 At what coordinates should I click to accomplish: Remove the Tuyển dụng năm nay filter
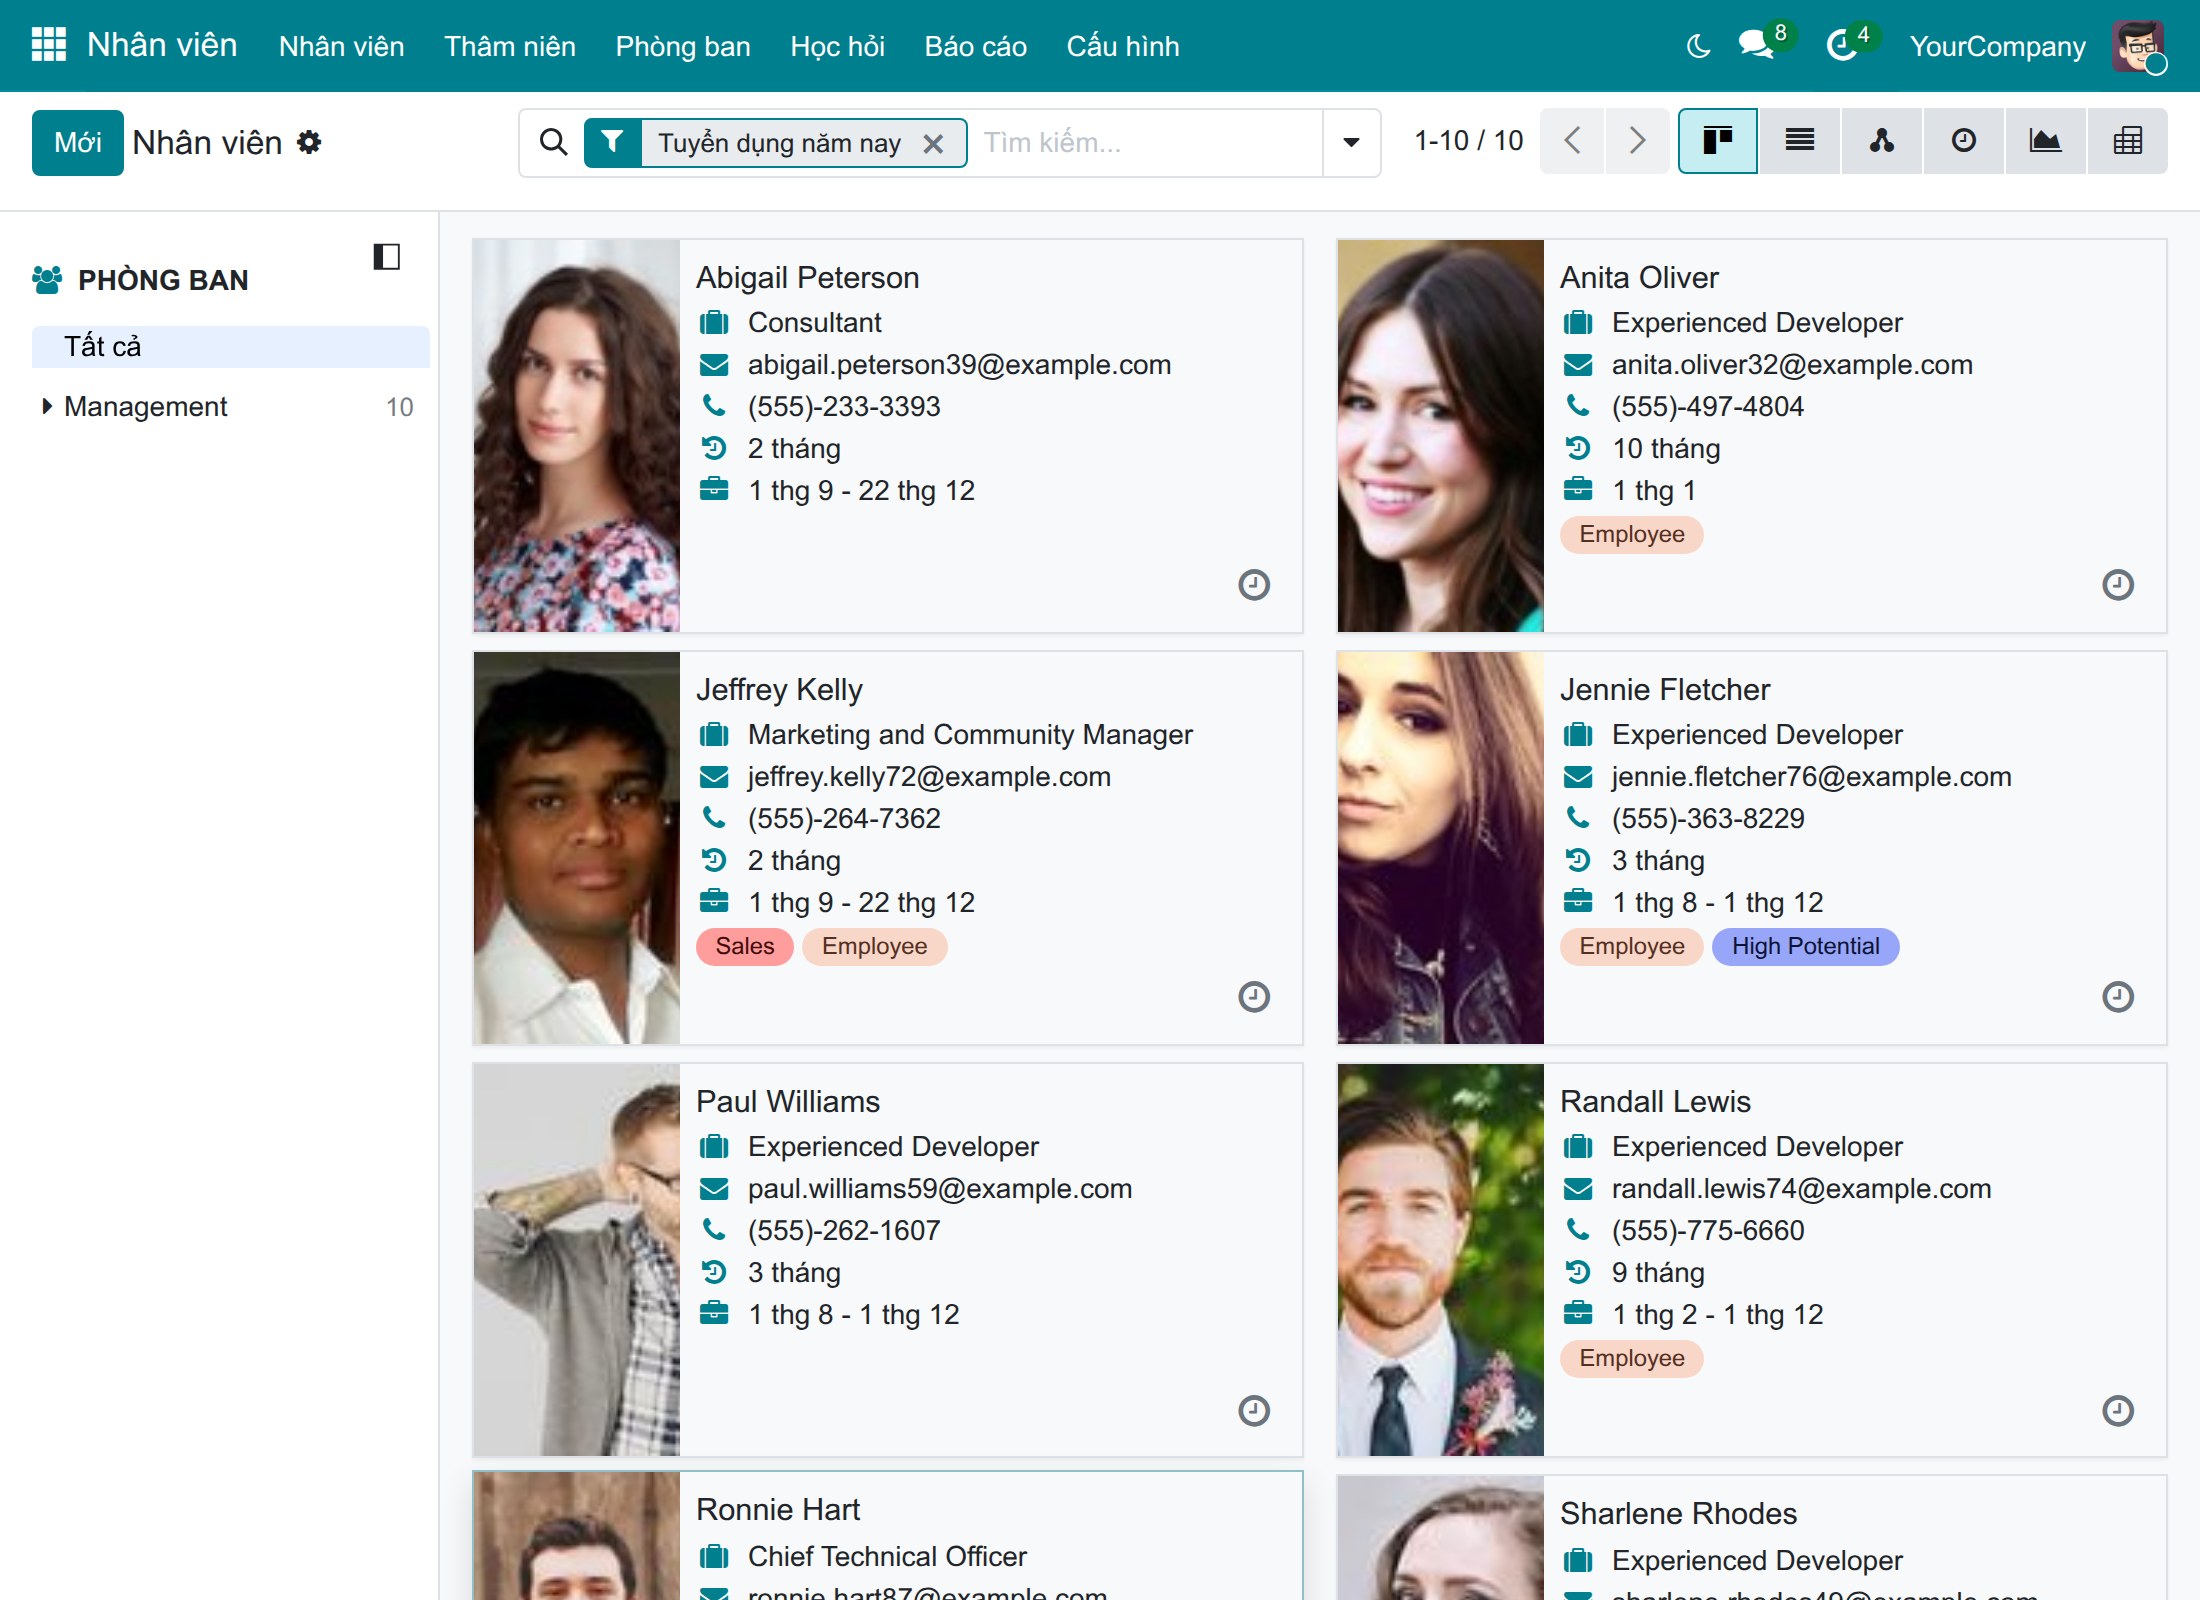933,144
